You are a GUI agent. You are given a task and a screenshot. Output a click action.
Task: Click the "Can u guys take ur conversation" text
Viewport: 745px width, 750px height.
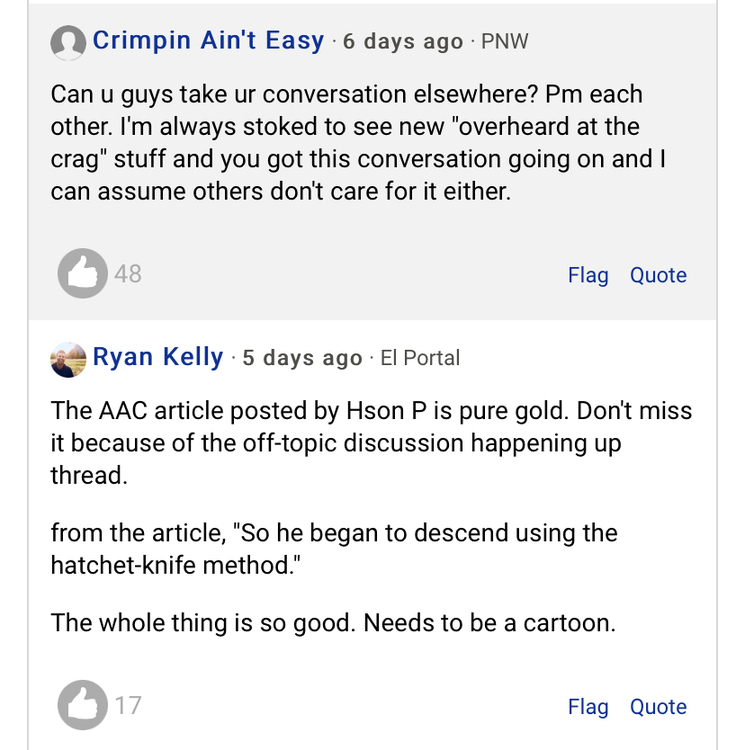pyautogui.click(x=345, y=143)
